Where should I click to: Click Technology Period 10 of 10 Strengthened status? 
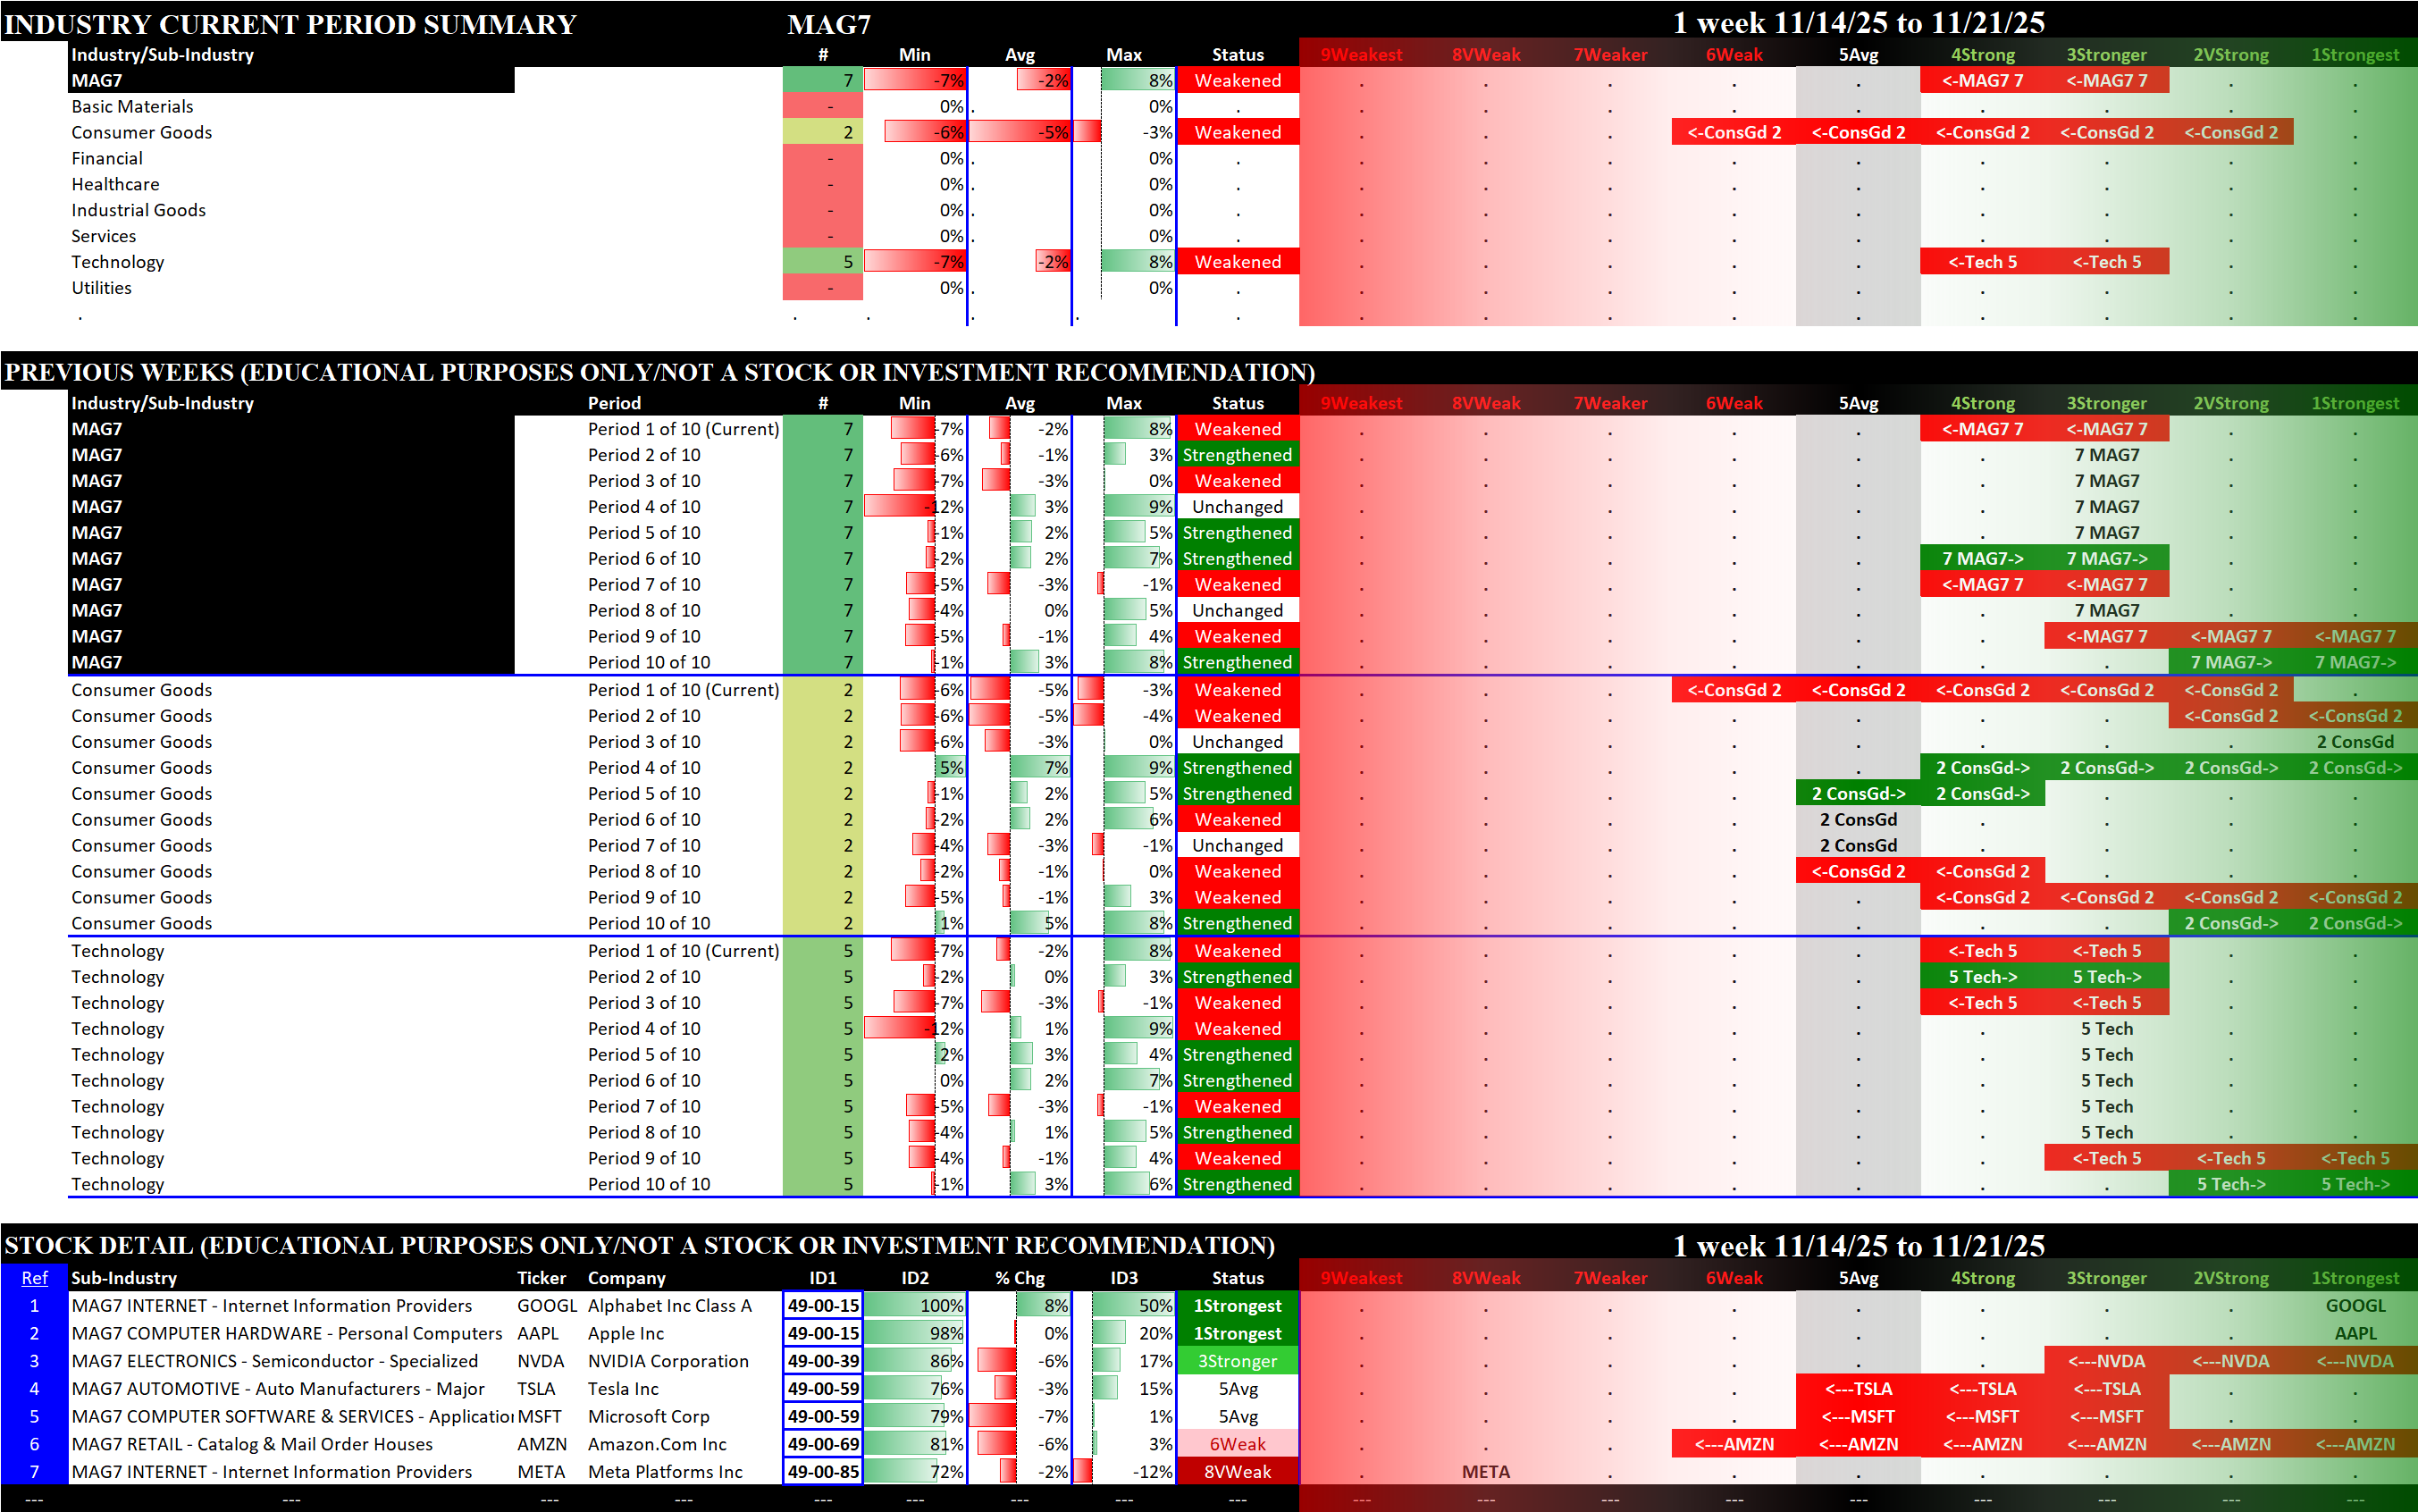pyautogui.click(x=1237, y=1184)
